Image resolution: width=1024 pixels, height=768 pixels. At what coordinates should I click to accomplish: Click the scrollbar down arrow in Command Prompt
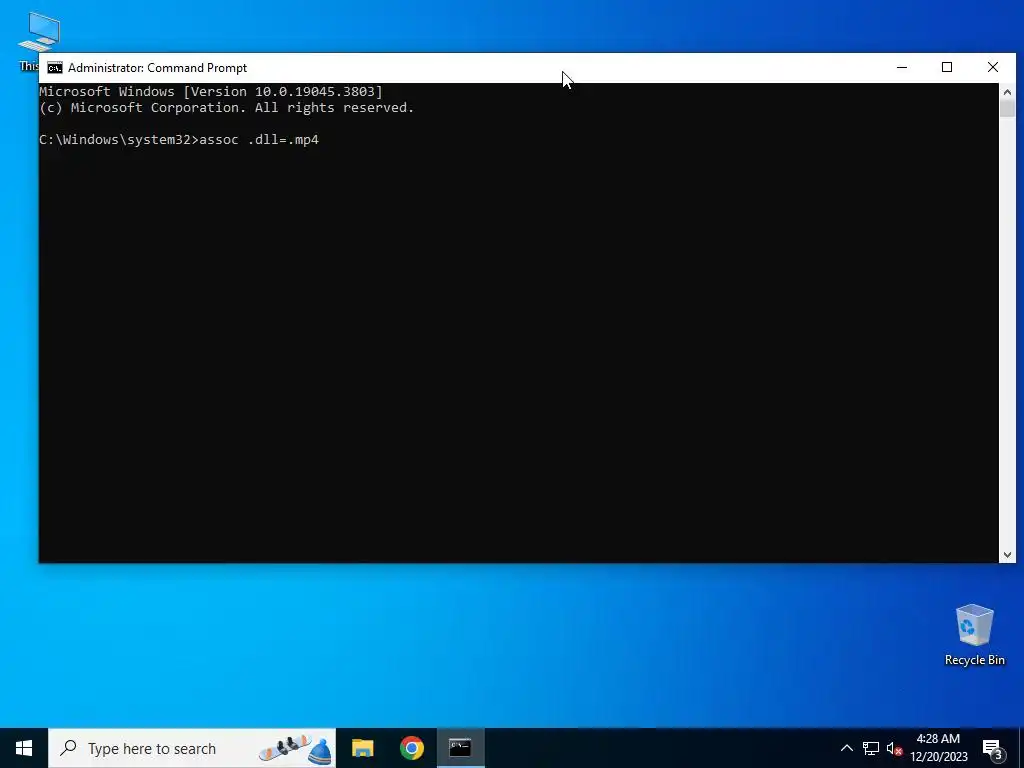[1007, 555]
